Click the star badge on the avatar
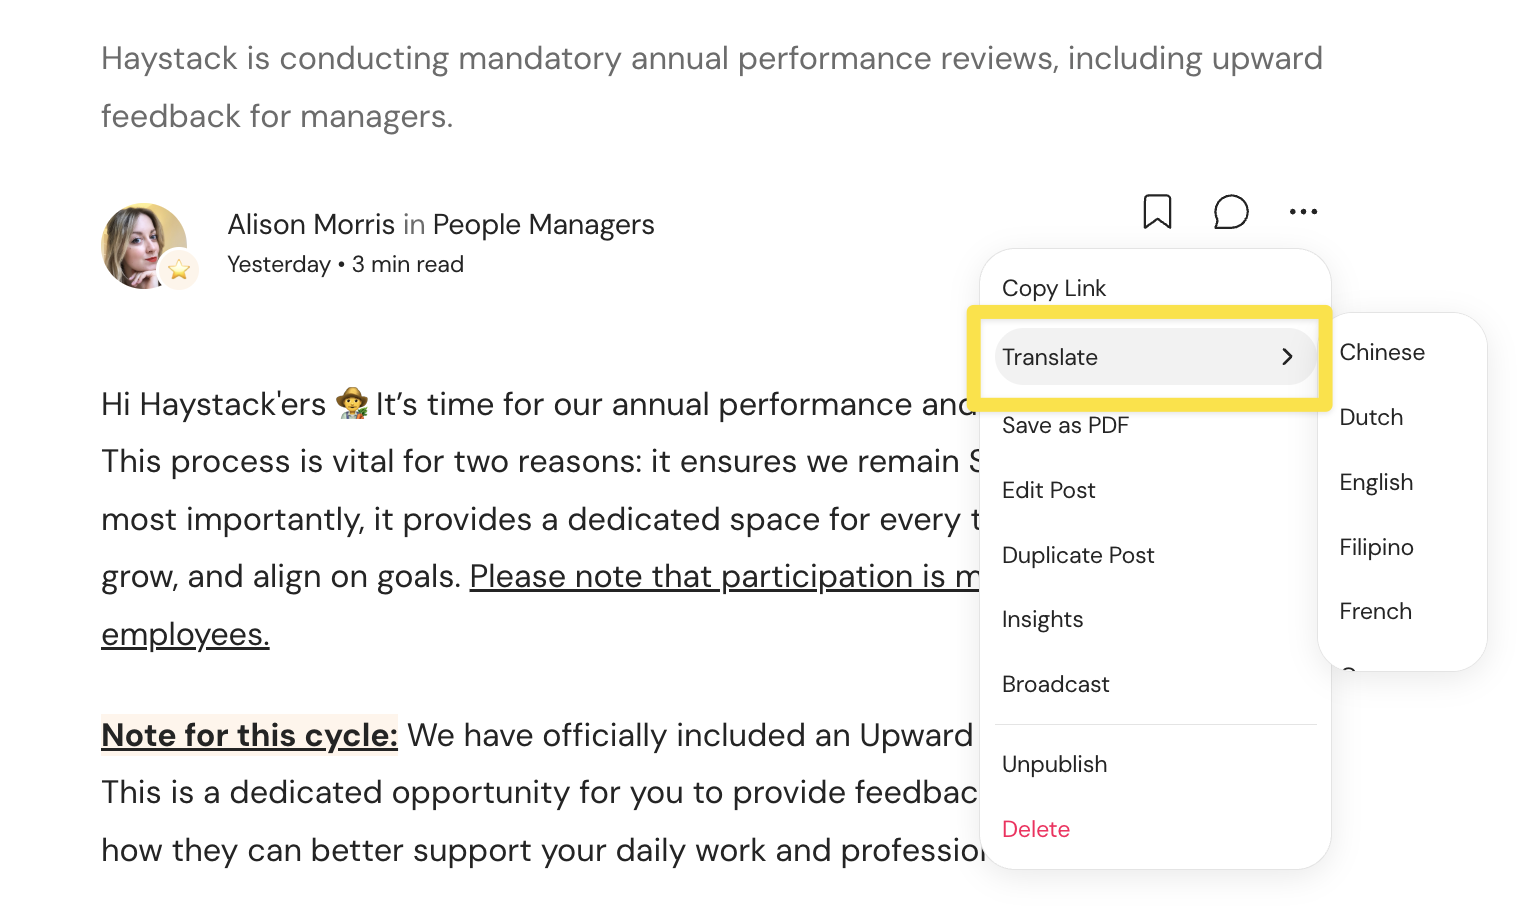This screenshot has height=924, width=1540. pos(179,269)
